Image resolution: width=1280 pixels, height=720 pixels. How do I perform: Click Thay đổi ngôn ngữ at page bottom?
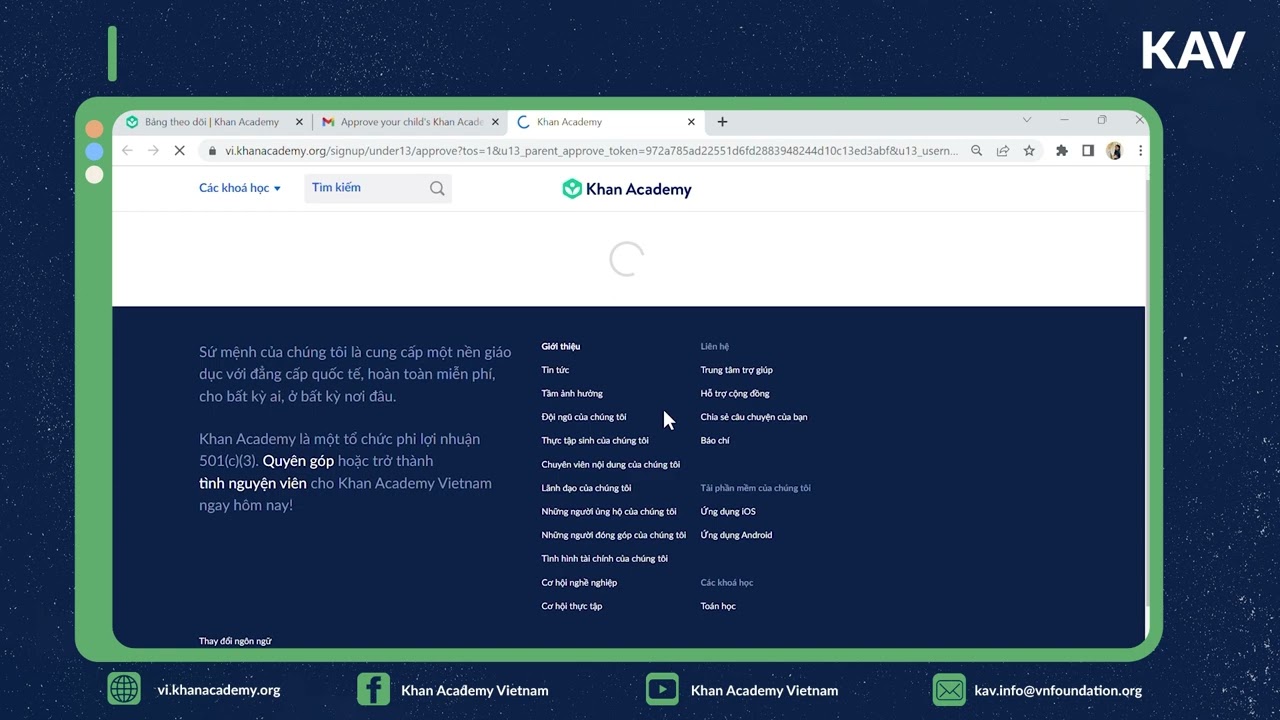pos(235,641)
